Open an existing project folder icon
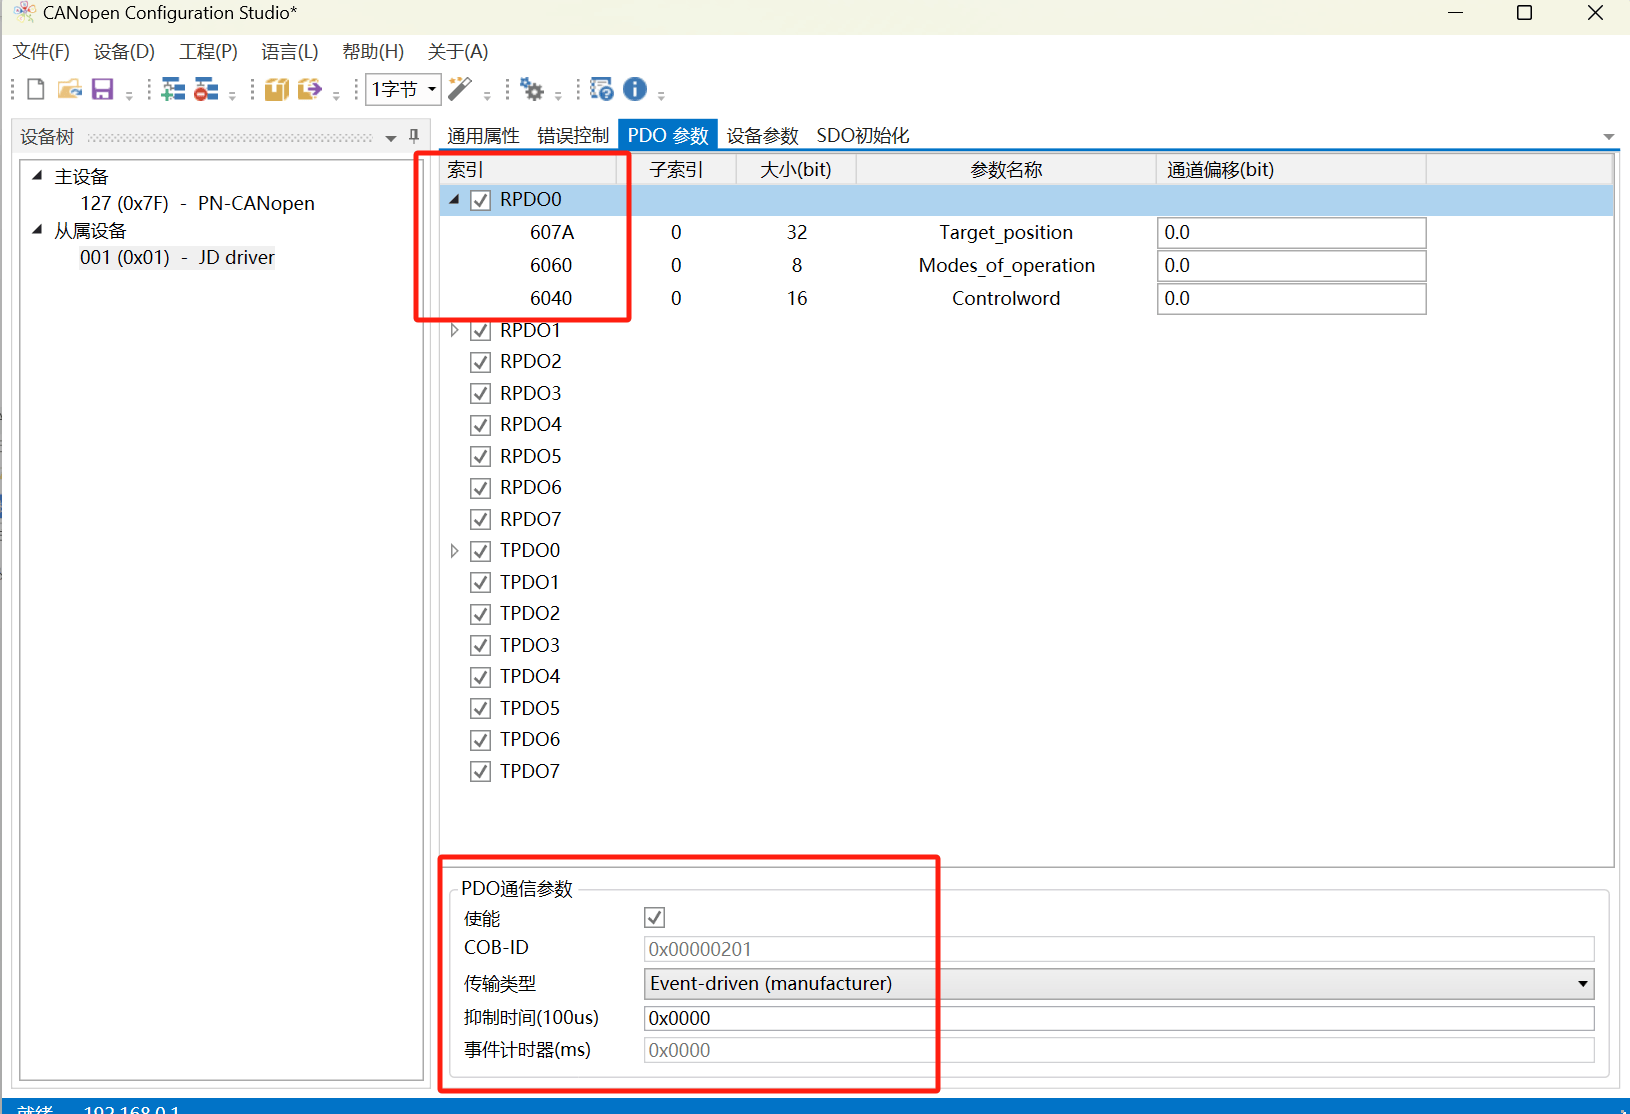This screenshot has height=1114, width=1630. pyautogui.click(x=69, y=89)
